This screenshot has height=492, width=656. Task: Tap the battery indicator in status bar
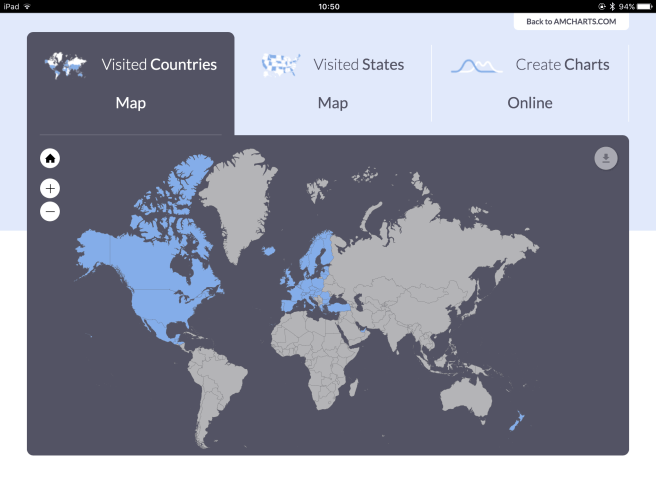[640, 6]
